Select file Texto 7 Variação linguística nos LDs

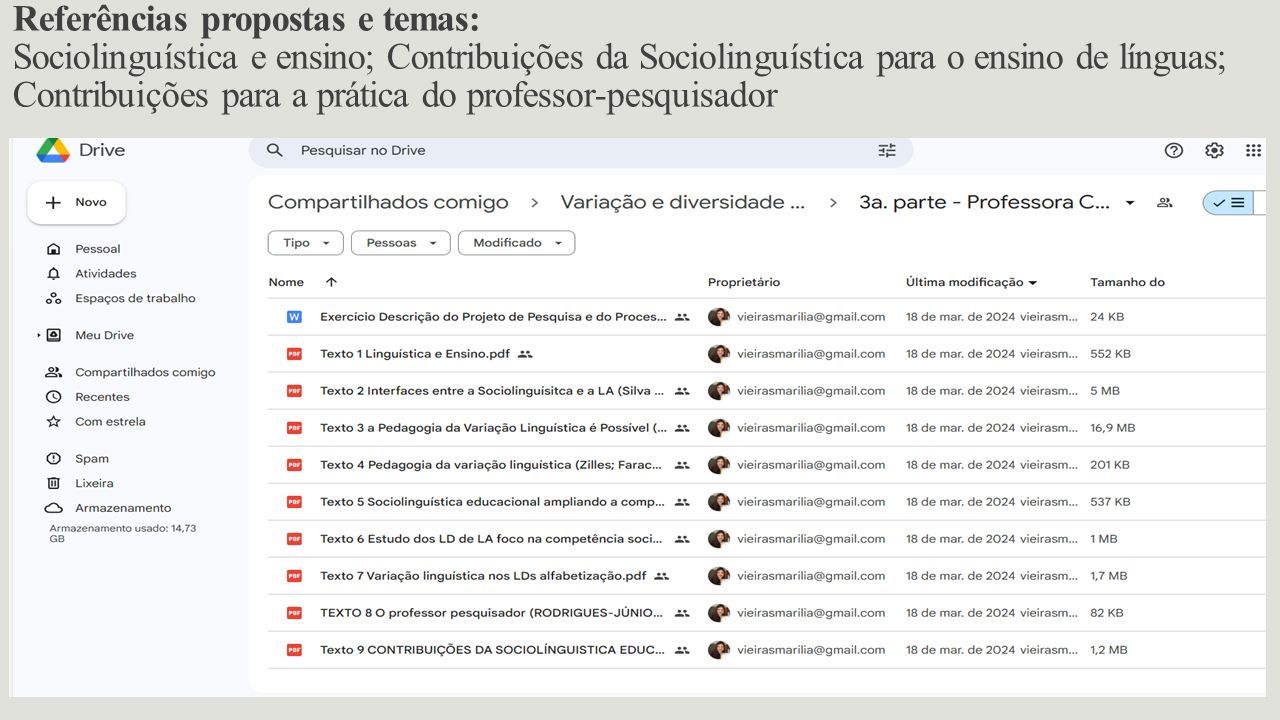coord(483,576)
